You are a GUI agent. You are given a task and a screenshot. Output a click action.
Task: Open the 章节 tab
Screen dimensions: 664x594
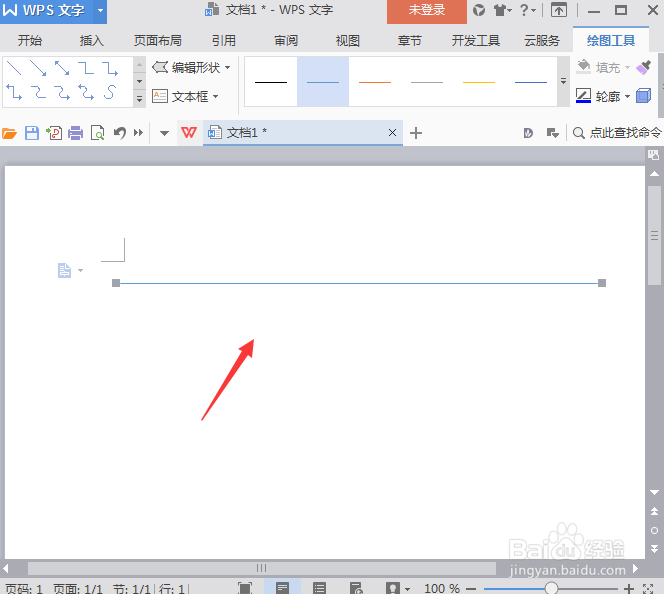coord(409,41)
